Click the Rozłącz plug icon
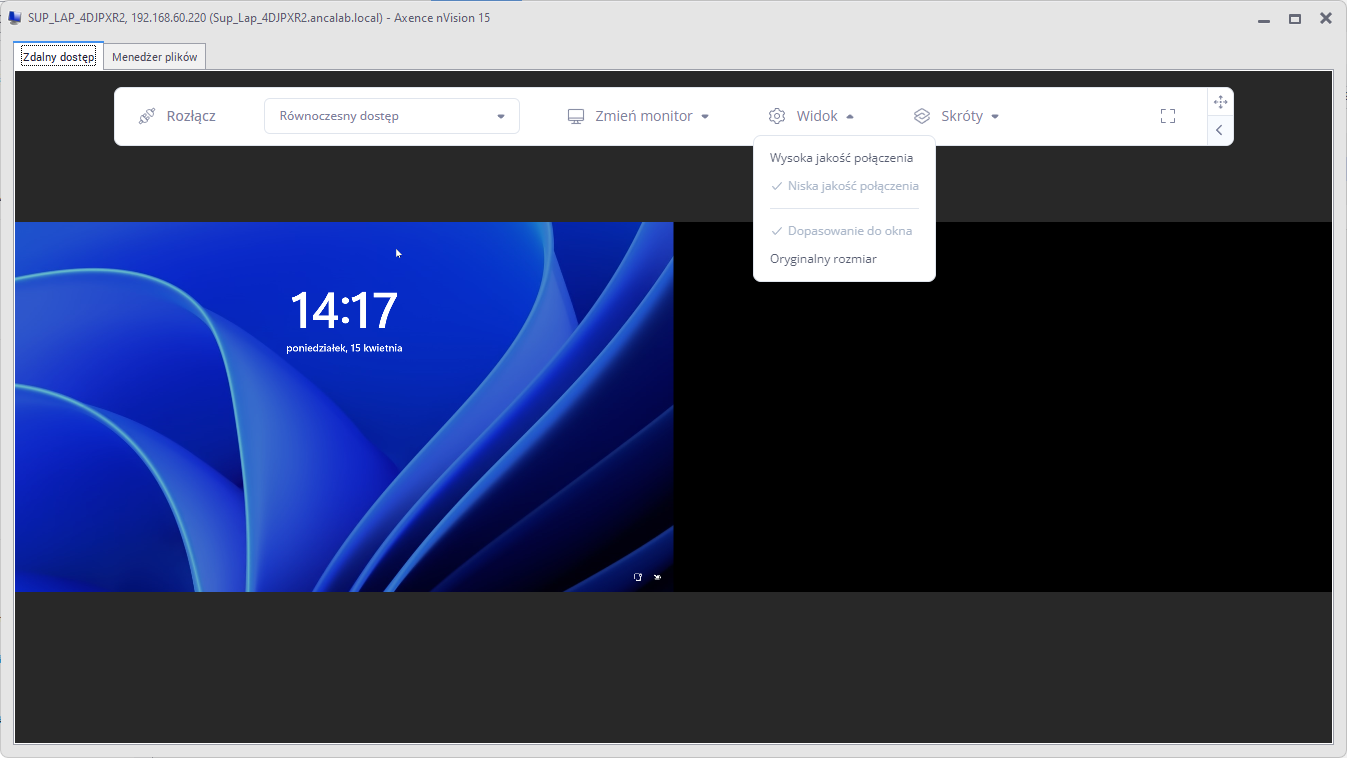The image size is (1347, 758). pyautogui.click(x=147, y=116)
